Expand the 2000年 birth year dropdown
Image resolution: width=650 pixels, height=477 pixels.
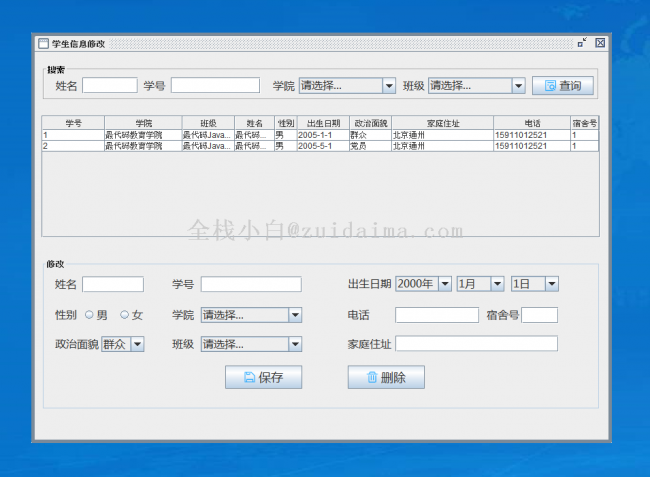[x=424, y=284]
